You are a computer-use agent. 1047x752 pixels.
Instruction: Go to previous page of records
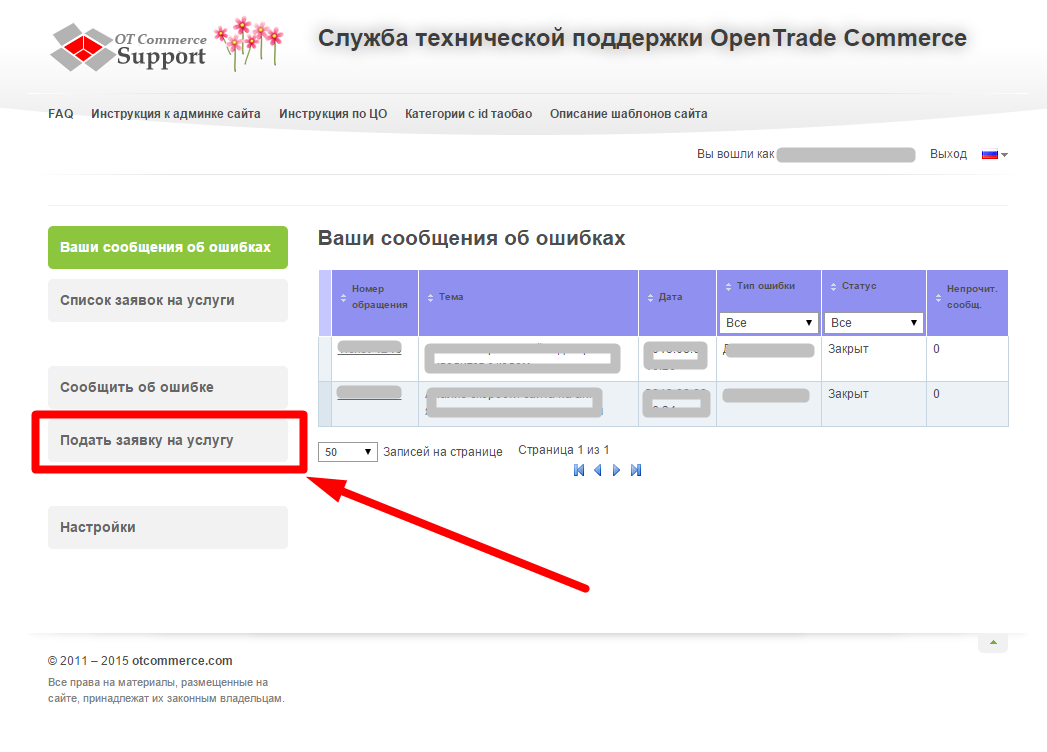598,470
